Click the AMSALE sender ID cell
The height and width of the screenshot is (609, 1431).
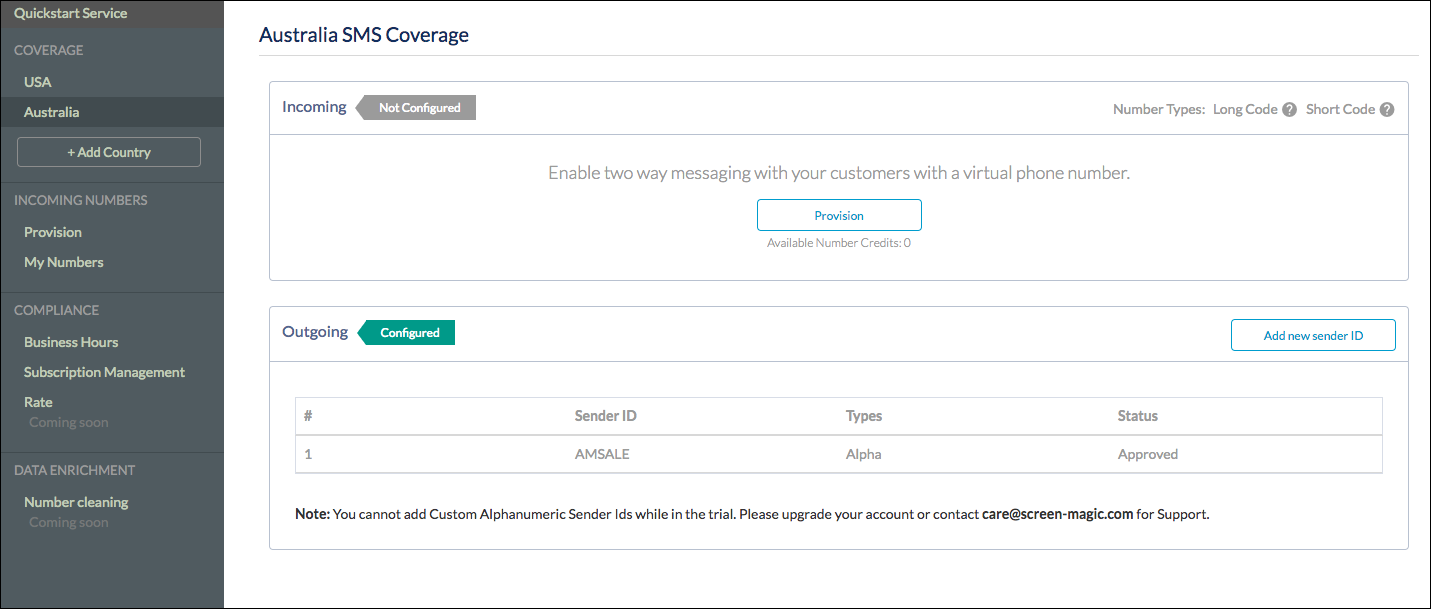602,454
